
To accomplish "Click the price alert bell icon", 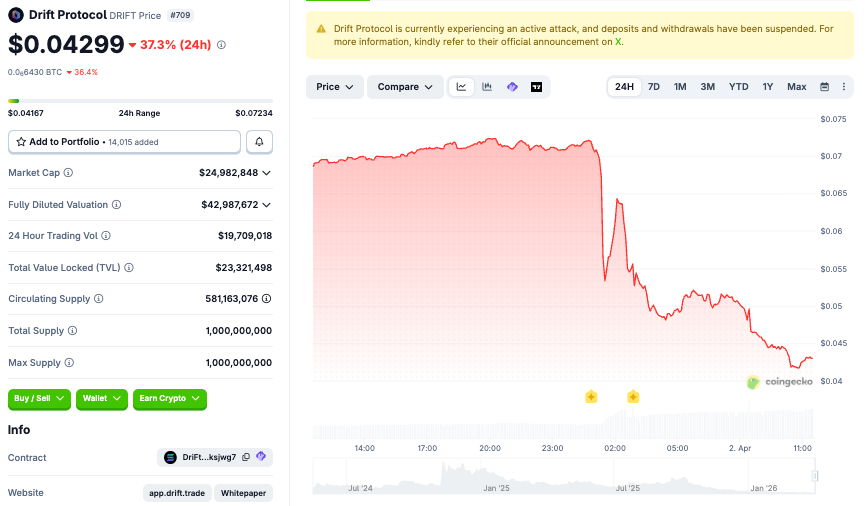I will pyautogui.click(x=259, y=142).
